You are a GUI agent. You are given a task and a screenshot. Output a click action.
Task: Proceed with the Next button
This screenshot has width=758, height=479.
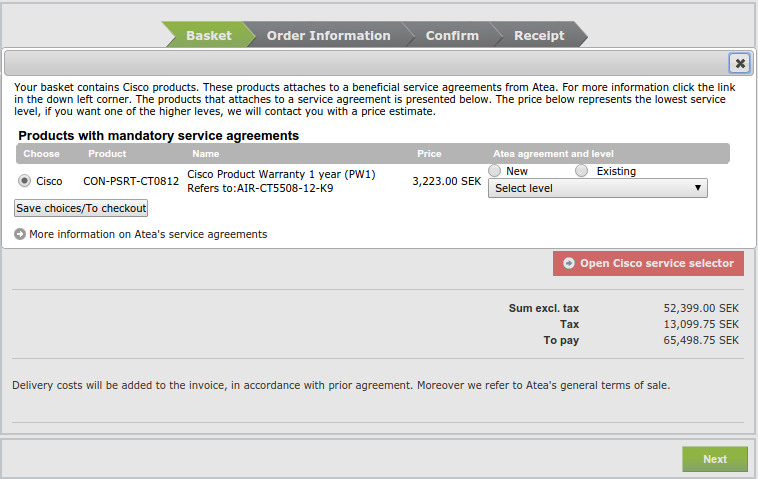tap(715, 459)
